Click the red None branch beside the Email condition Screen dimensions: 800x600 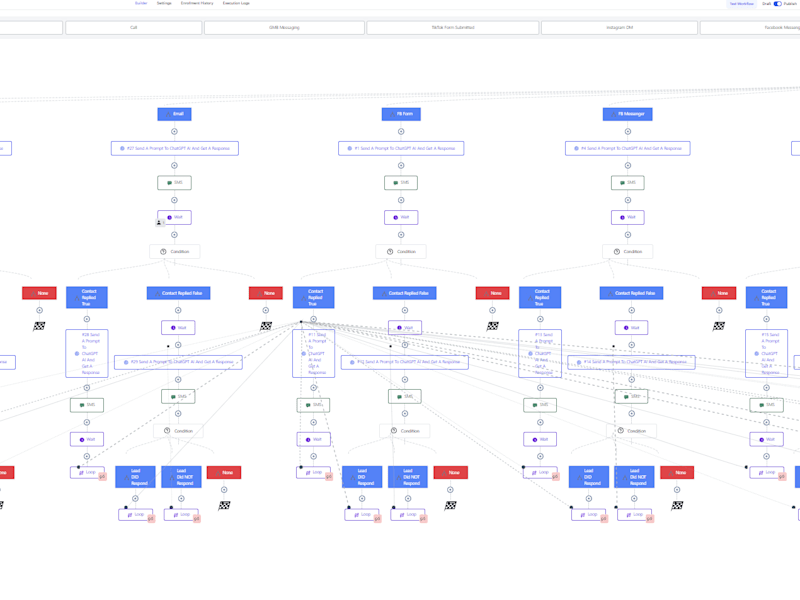pos(266,293)
